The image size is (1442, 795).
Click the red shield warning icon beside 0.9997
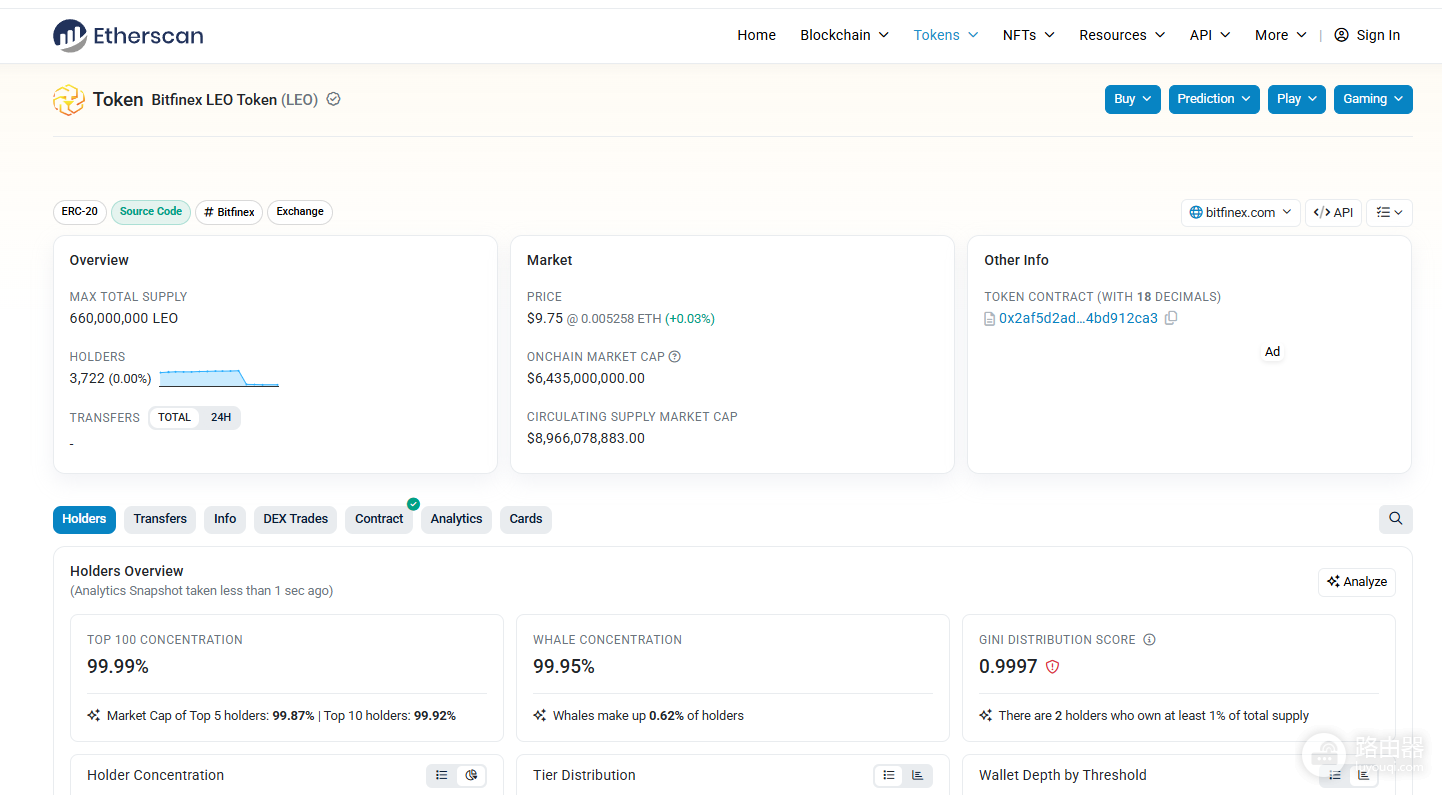1052,667
